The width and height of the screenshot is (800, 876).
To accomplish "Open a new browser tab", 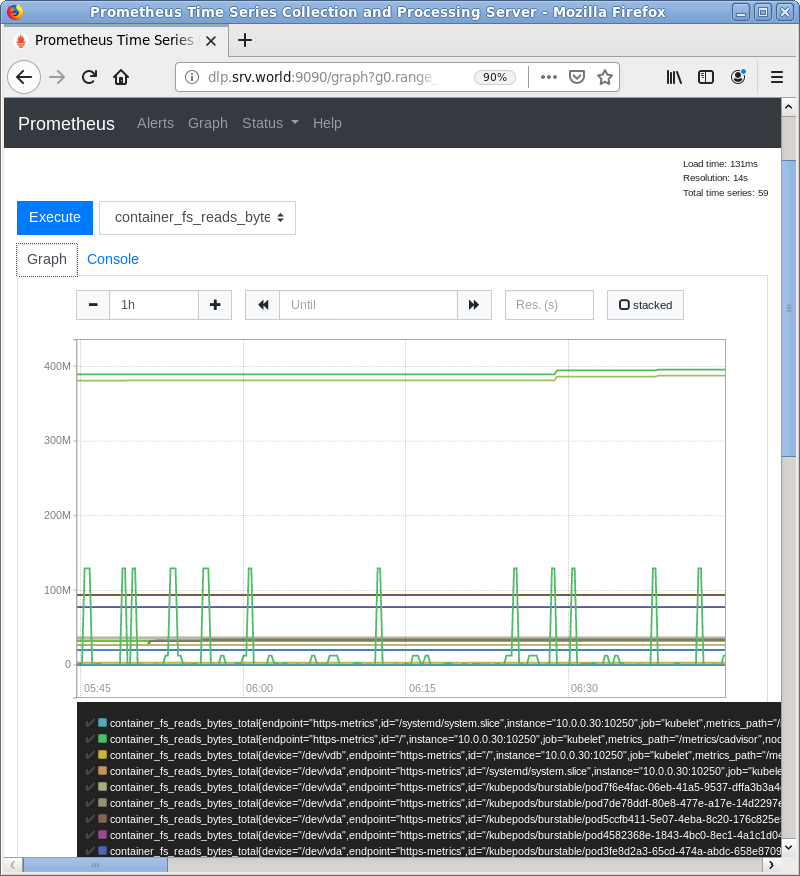I will (245, 40).
